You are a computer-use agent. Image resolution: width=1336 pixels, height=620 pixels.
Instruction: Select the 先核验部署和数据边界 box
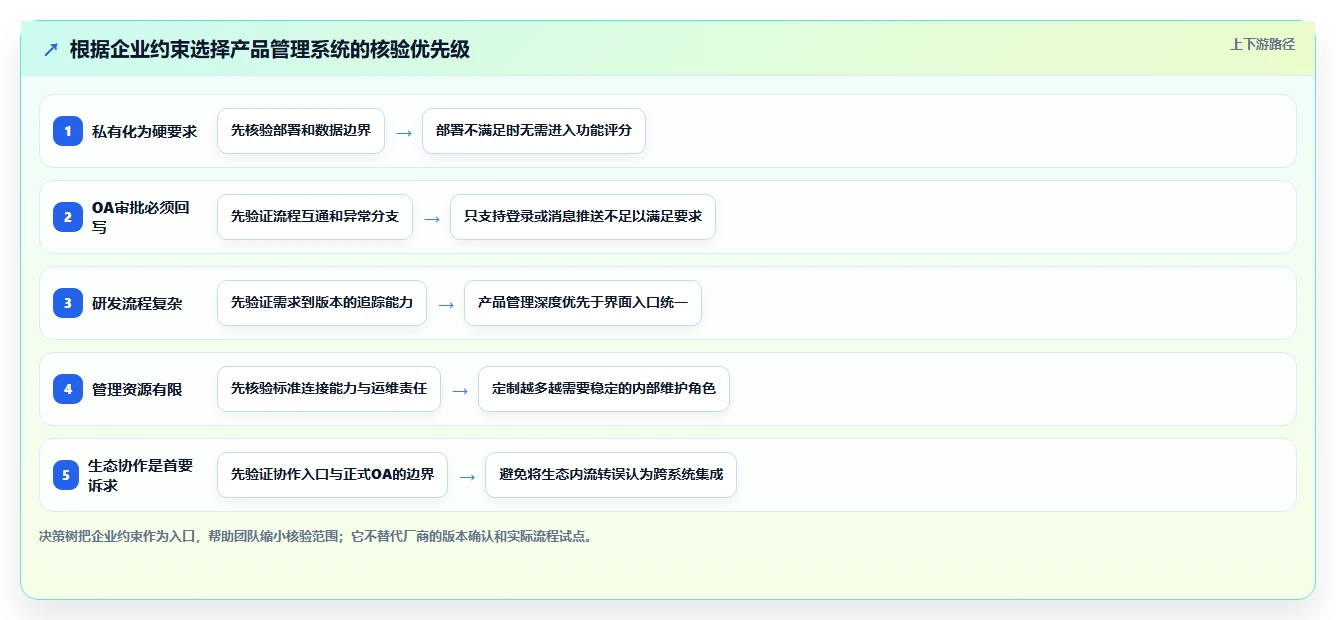point(301,131)
